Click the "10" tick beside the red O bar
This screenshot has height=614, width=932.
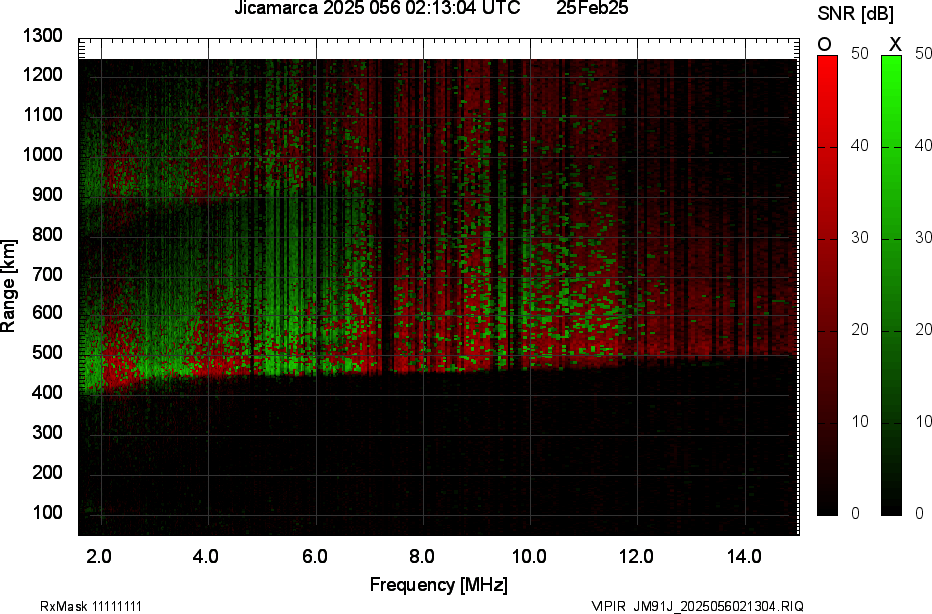(859, 422)
